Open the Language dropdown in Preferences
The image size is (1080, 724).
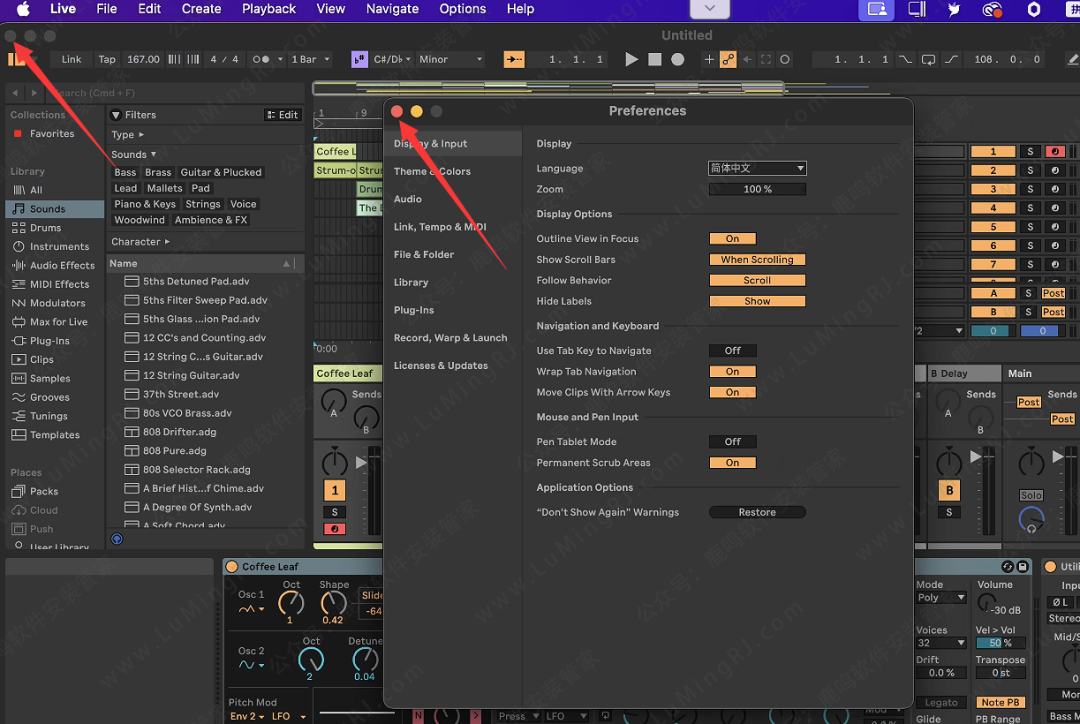[757, 169]
